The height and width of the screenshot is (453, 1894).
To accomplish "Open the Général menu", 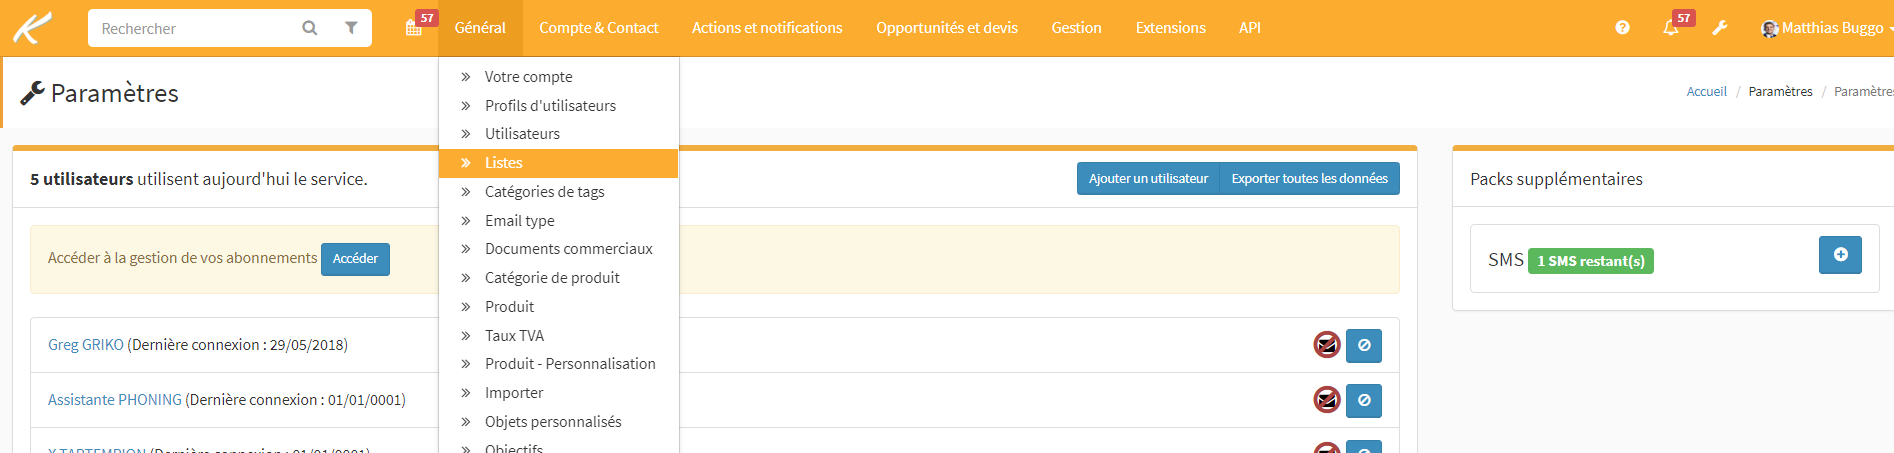I will (x=480, y=28).
